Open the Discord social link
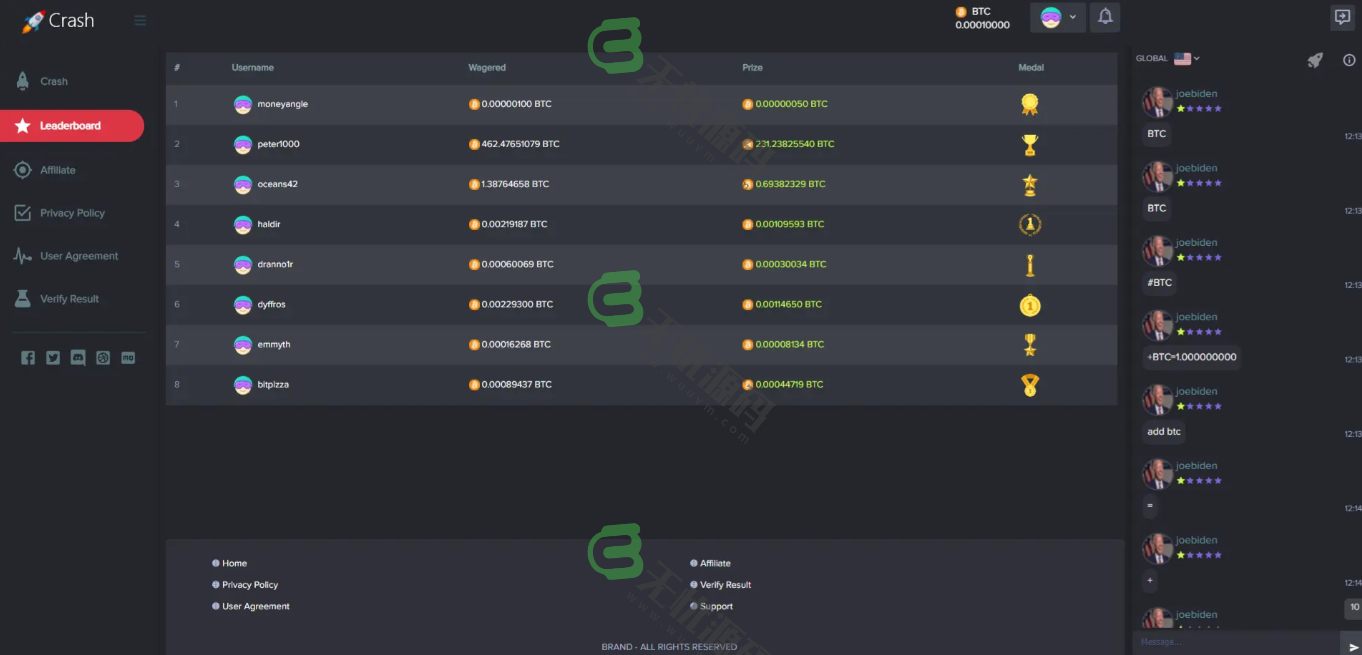Viewport: 1362px width, 655px height. 78,358
